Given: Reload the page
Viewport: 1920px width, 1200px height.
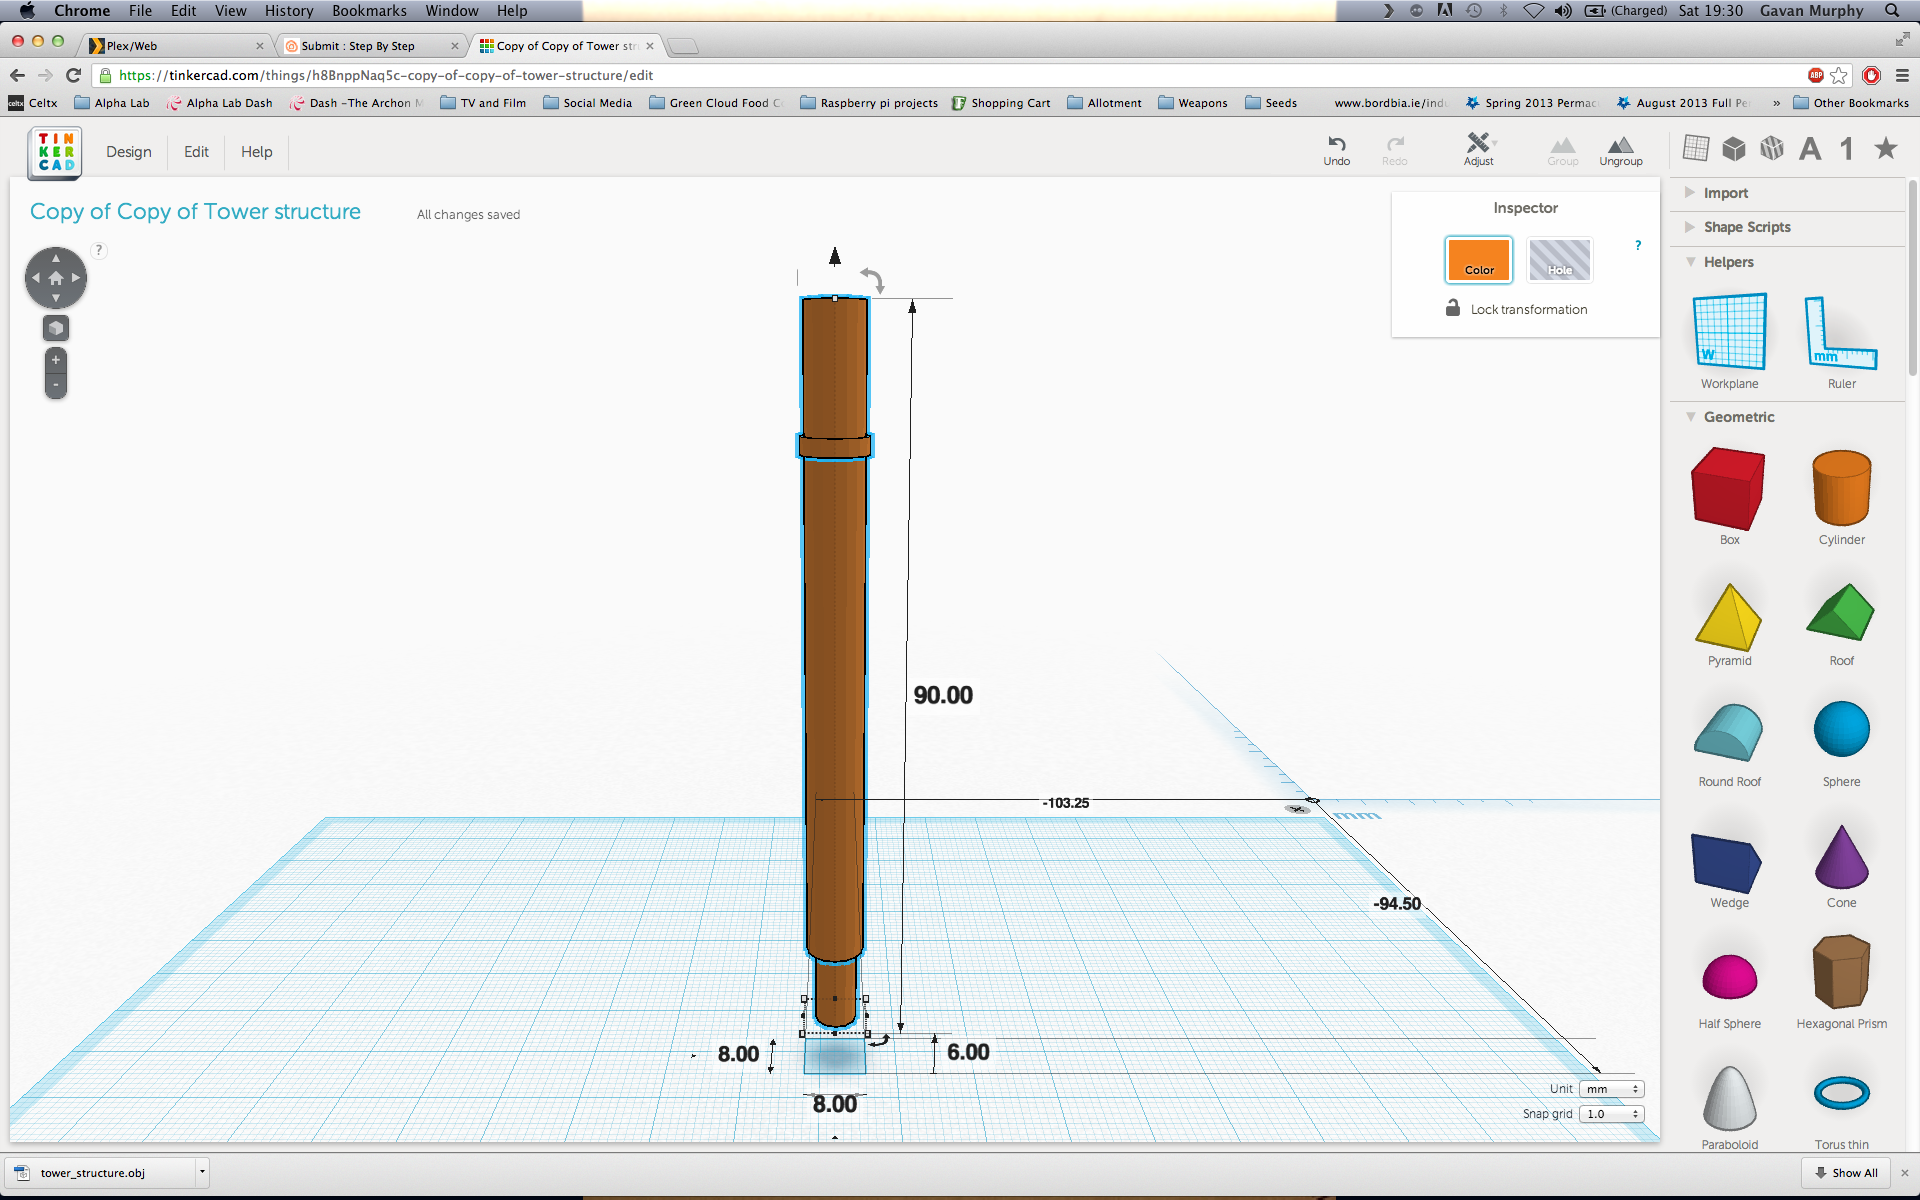Looking at the screenshot, I should (x=73, y=75).
